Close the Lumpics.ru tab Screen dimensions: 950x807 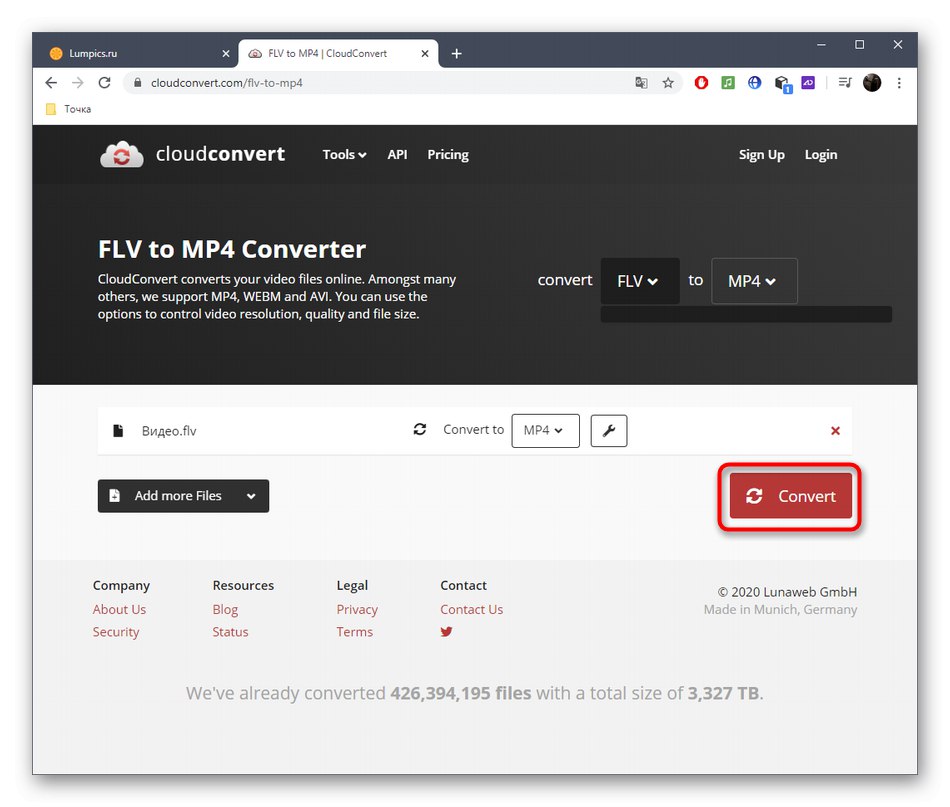click(x=225, y=53)
